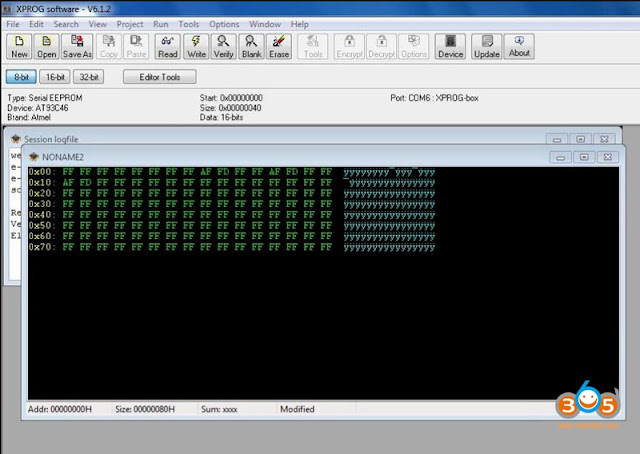Screen dimensions: 640x454
Task: Click the Sum: xxxx status field
Action: [219, 409]
